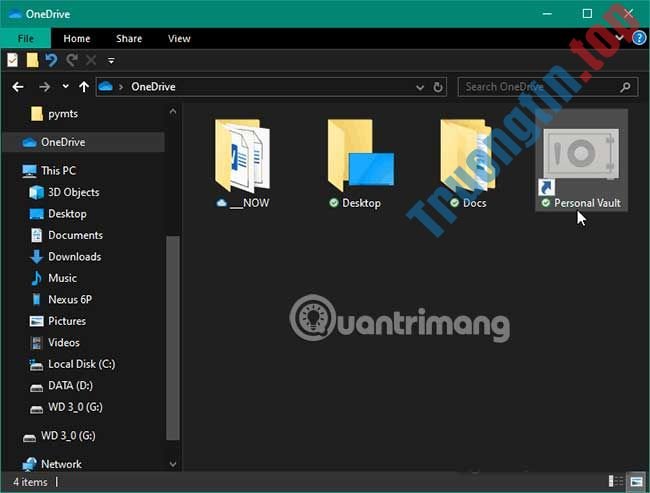Click the __NOW folder name
650x493 pixels.
click(x=250, y=203)
